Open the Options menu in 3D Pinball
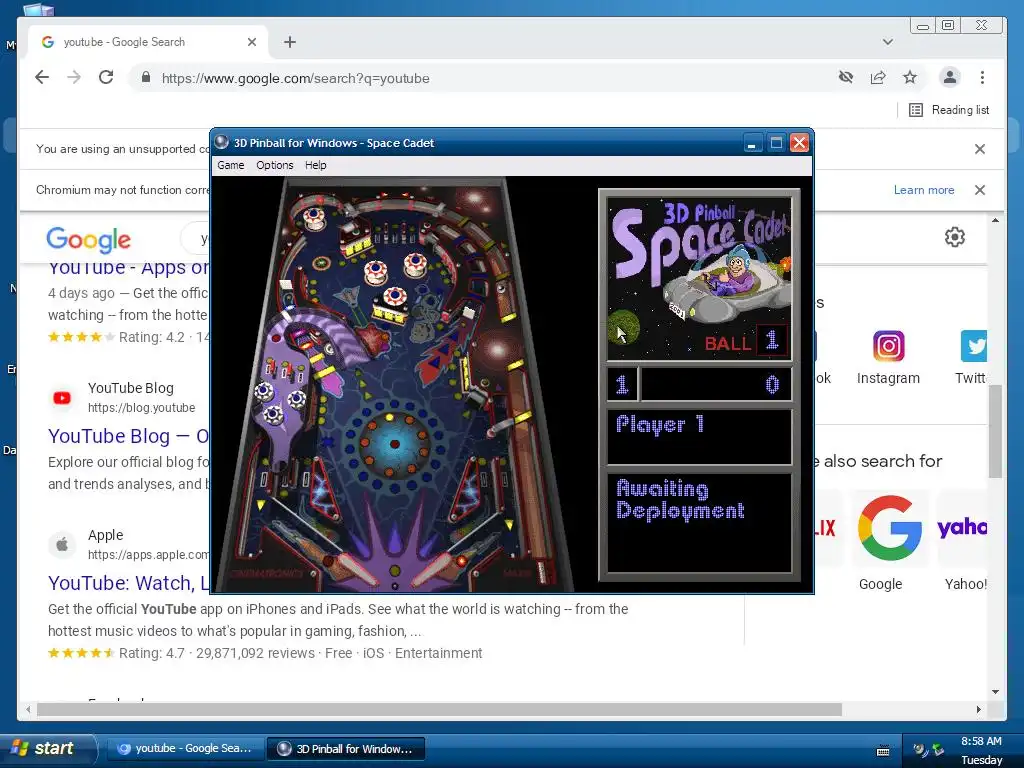This screenshot has width=1024, height=768. click(x=274, y=165)
